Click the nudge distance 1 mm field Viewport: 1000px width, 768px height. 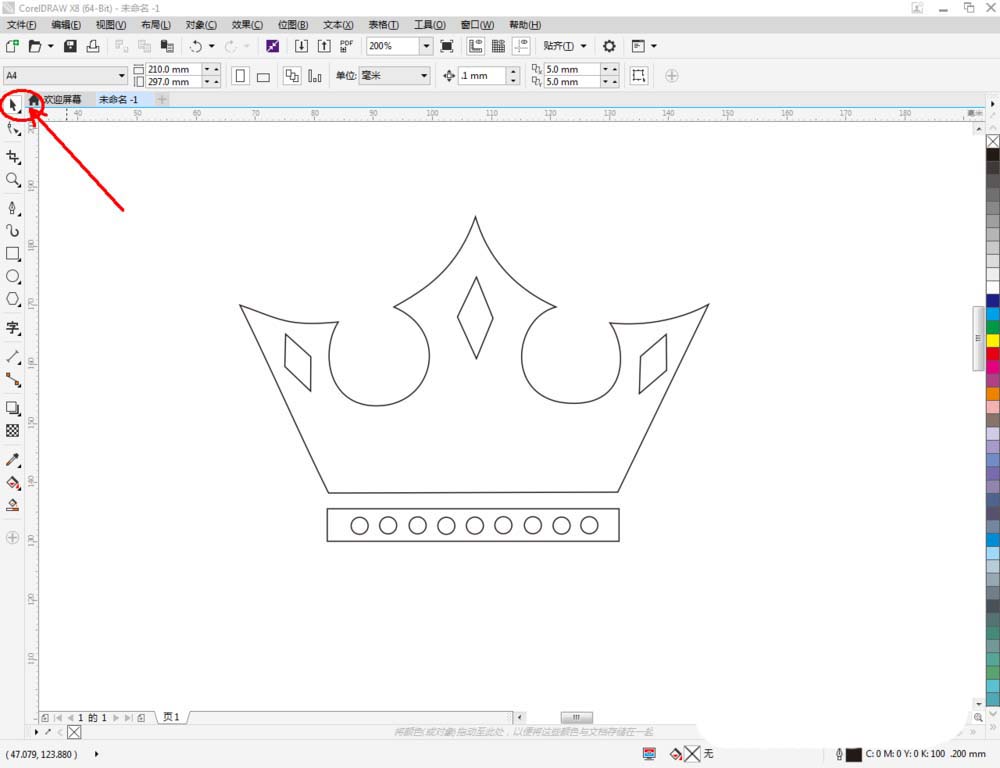click(x=483, y=75)
